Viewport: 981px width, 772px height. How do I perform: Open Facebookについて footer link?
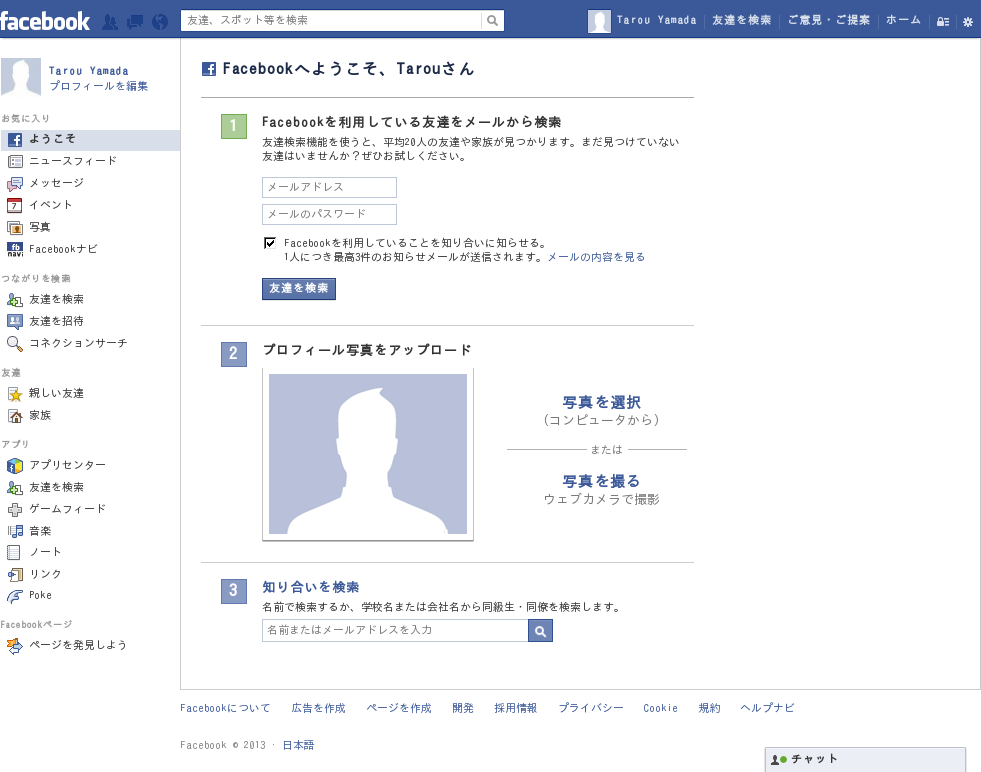225,708
